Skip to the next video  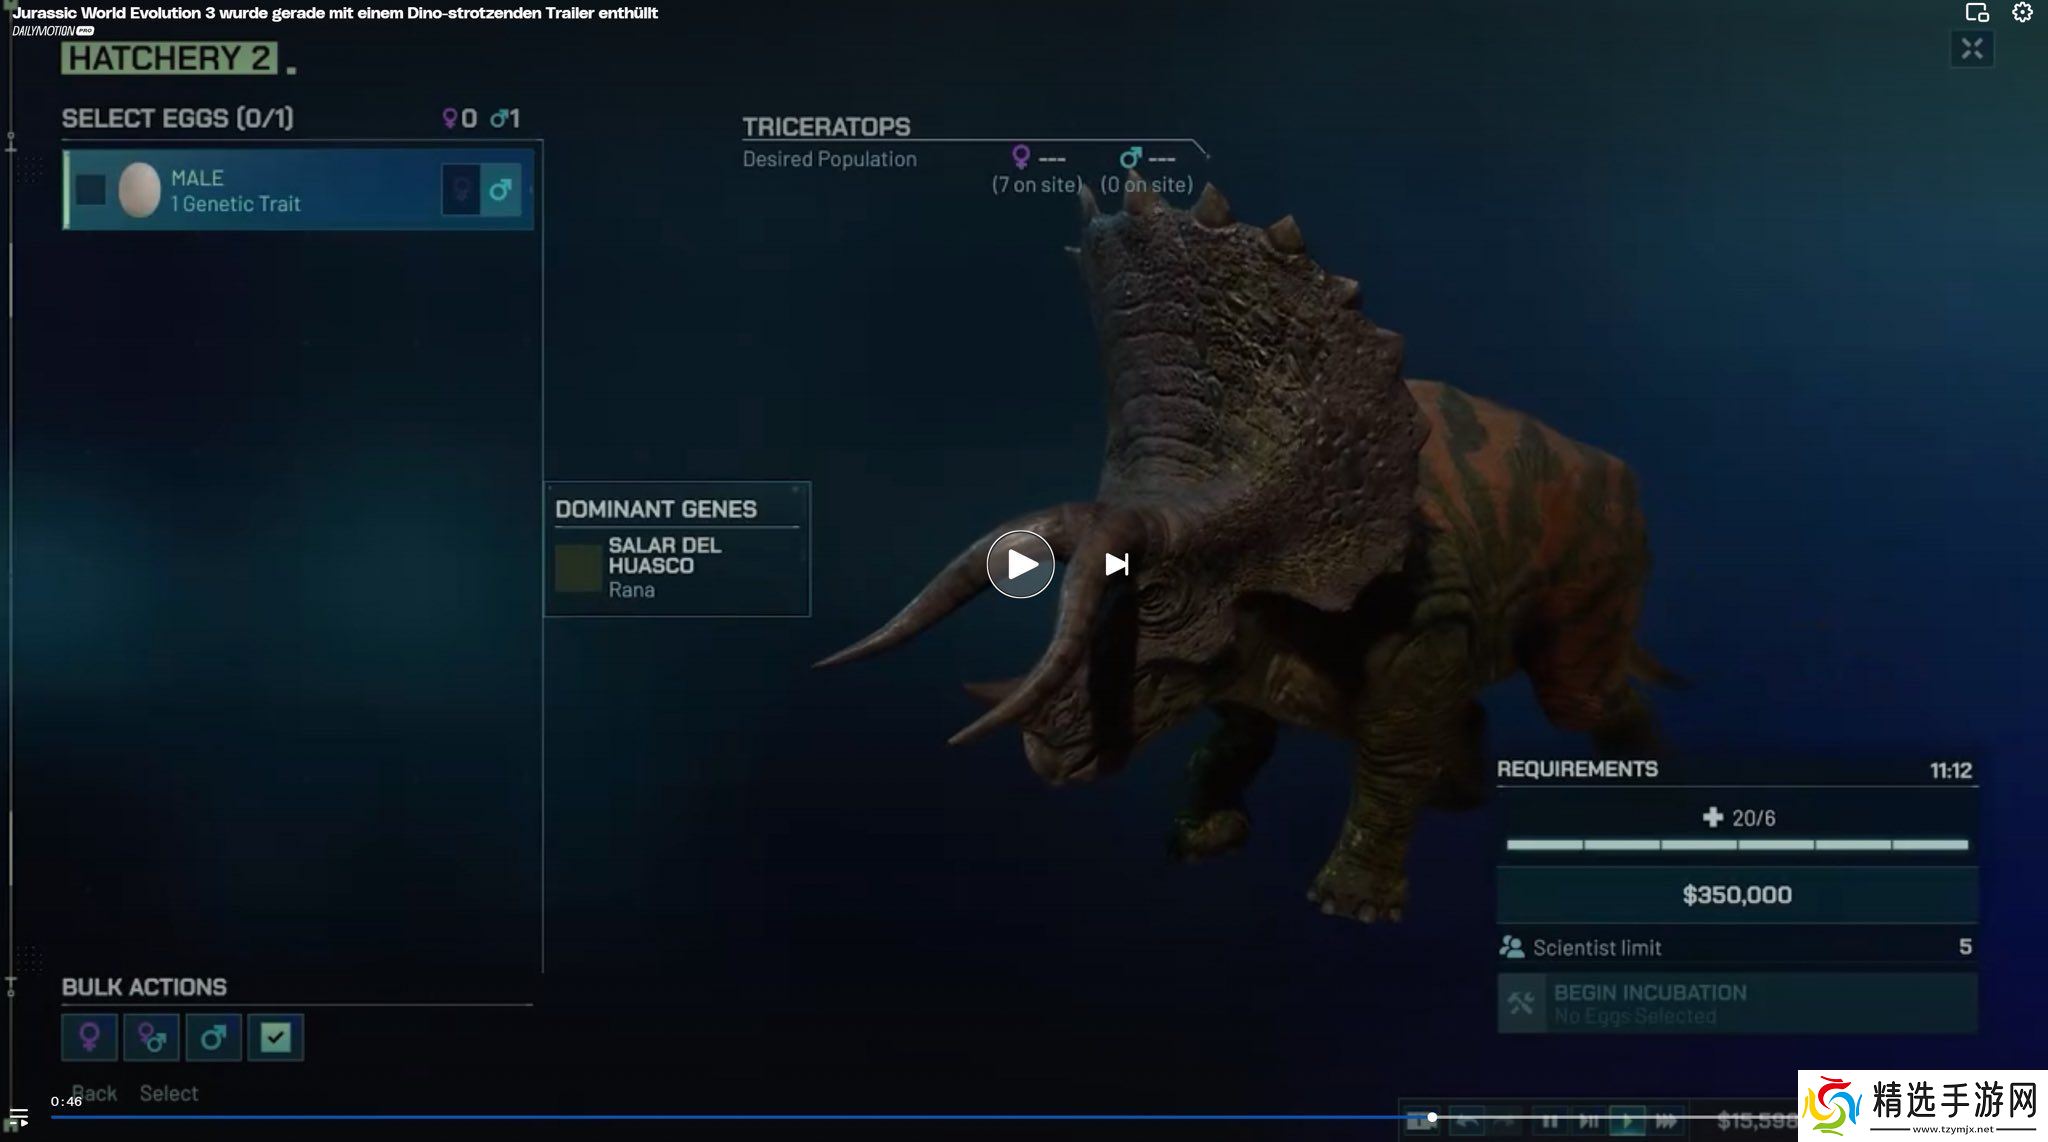click(1116, 565)
